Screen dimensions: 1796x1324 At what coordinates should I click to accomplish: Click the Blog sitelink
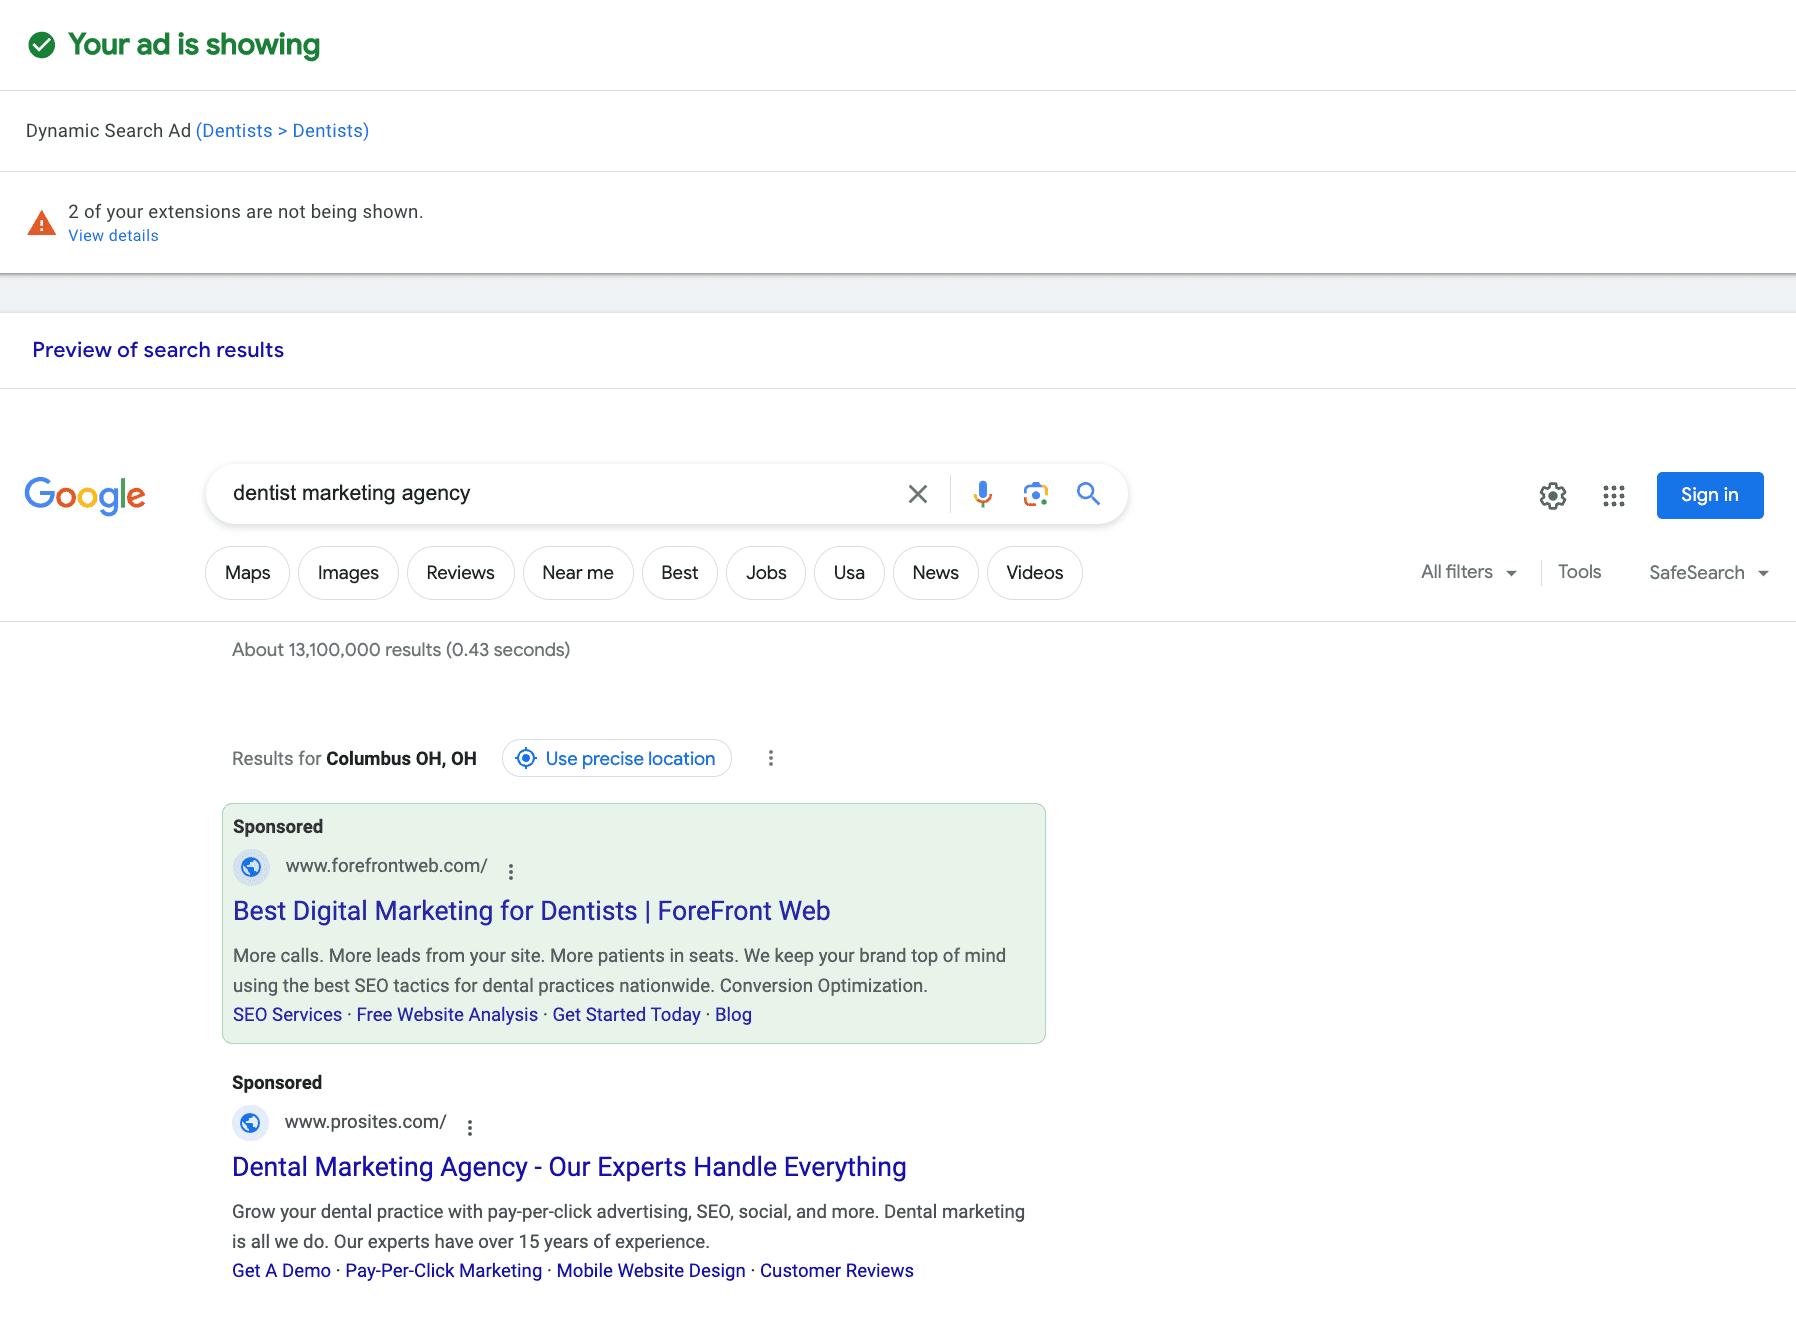point(733,1015)
